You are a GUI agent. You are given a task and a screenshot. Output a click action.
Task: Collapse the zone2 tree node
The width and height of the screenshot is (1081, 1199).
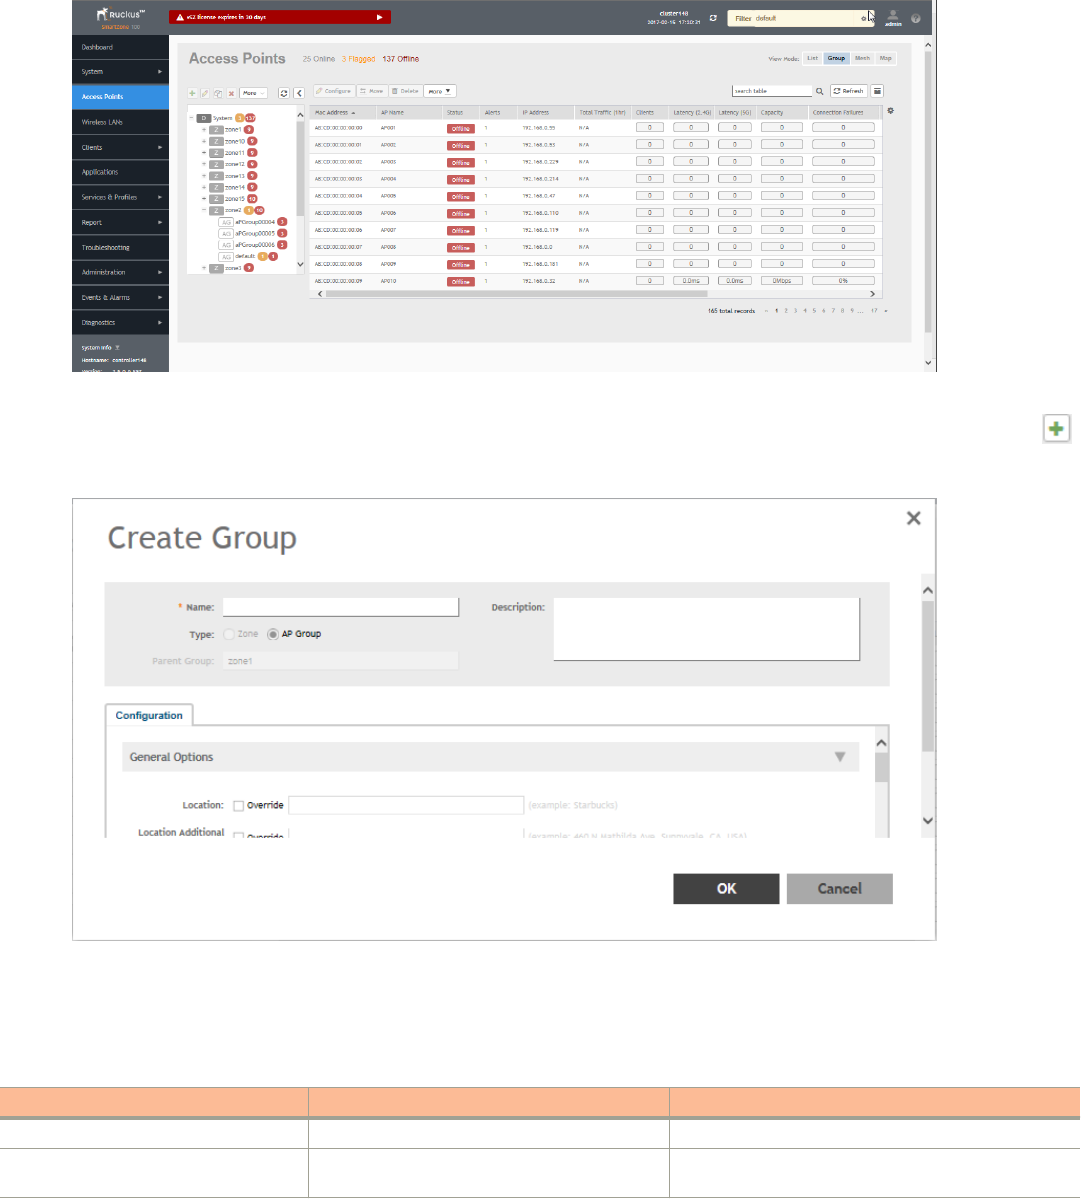pos(204,210)
